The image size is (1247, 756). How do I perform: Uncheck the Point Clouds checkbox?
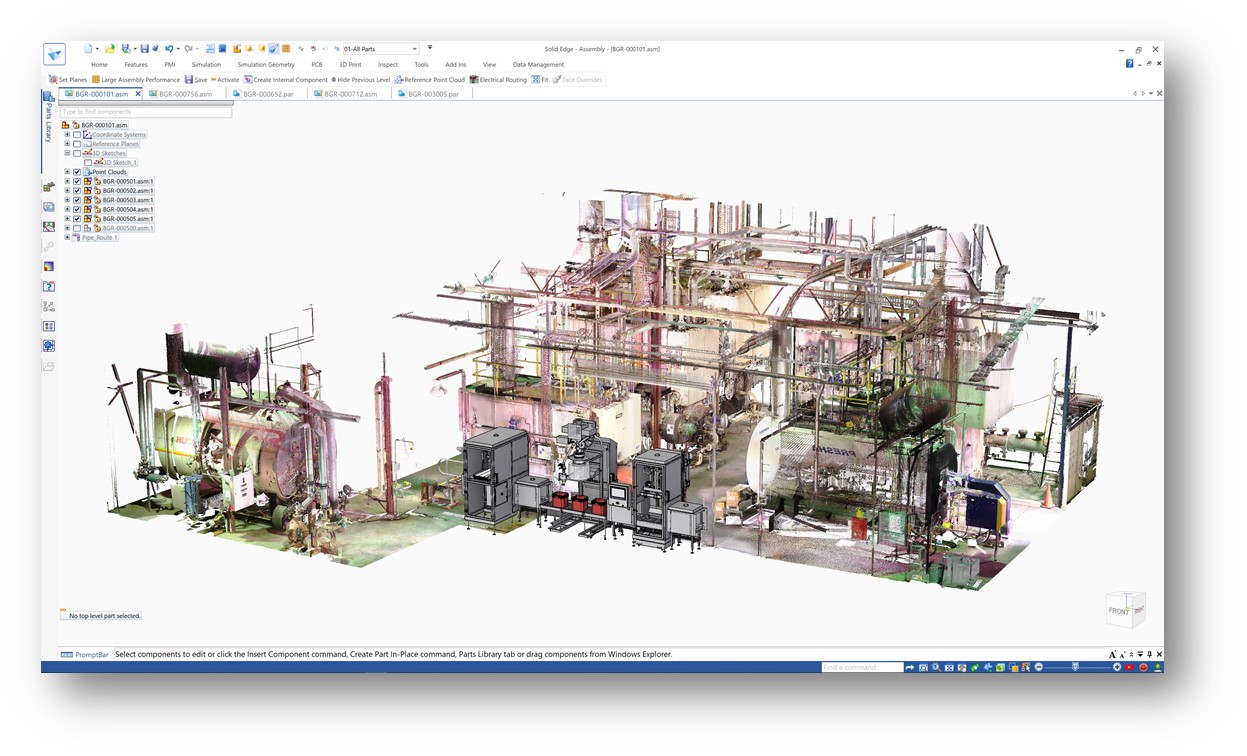click(x=77, y=172)
